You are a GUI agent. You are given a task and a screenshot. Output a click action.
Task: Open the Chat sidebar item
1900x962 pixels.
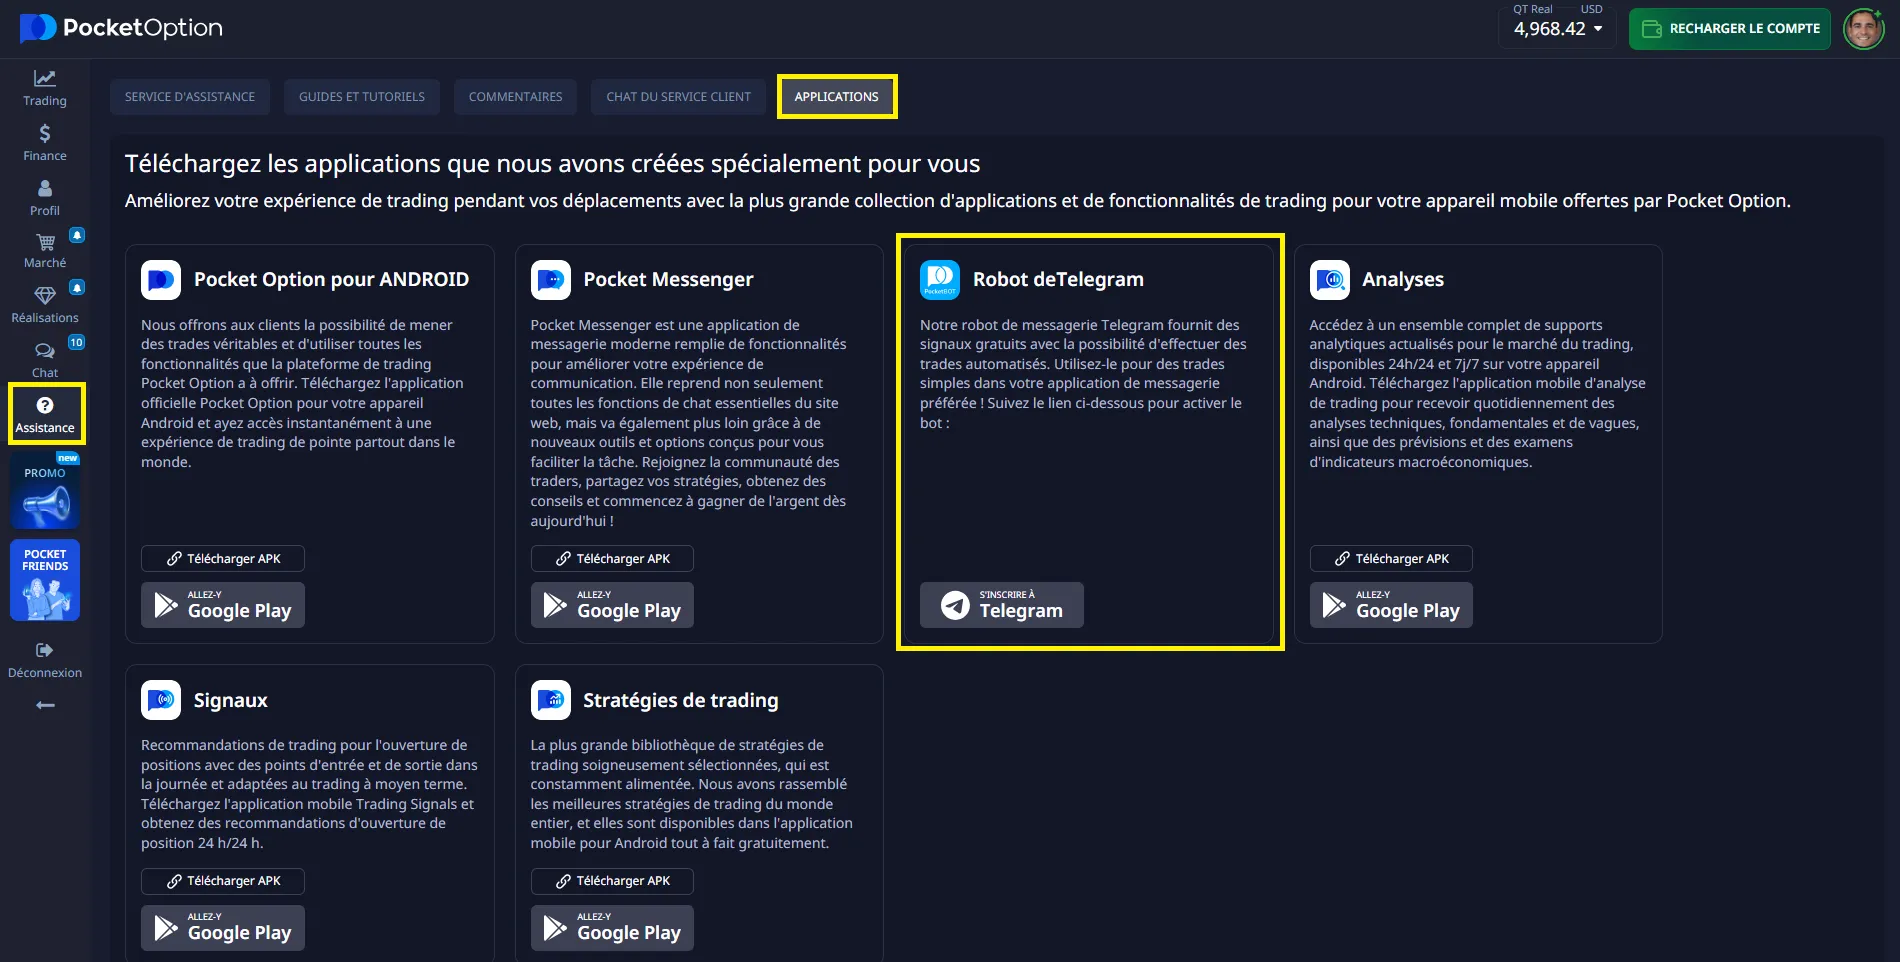[x=45, y=360]
